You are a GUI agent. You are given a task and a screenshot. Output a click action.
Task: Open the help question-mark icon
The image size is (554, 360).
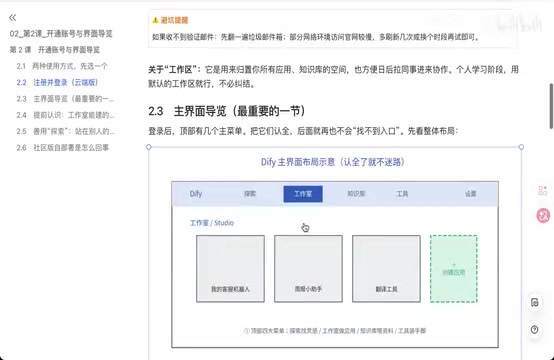click(x=535, y=330)
